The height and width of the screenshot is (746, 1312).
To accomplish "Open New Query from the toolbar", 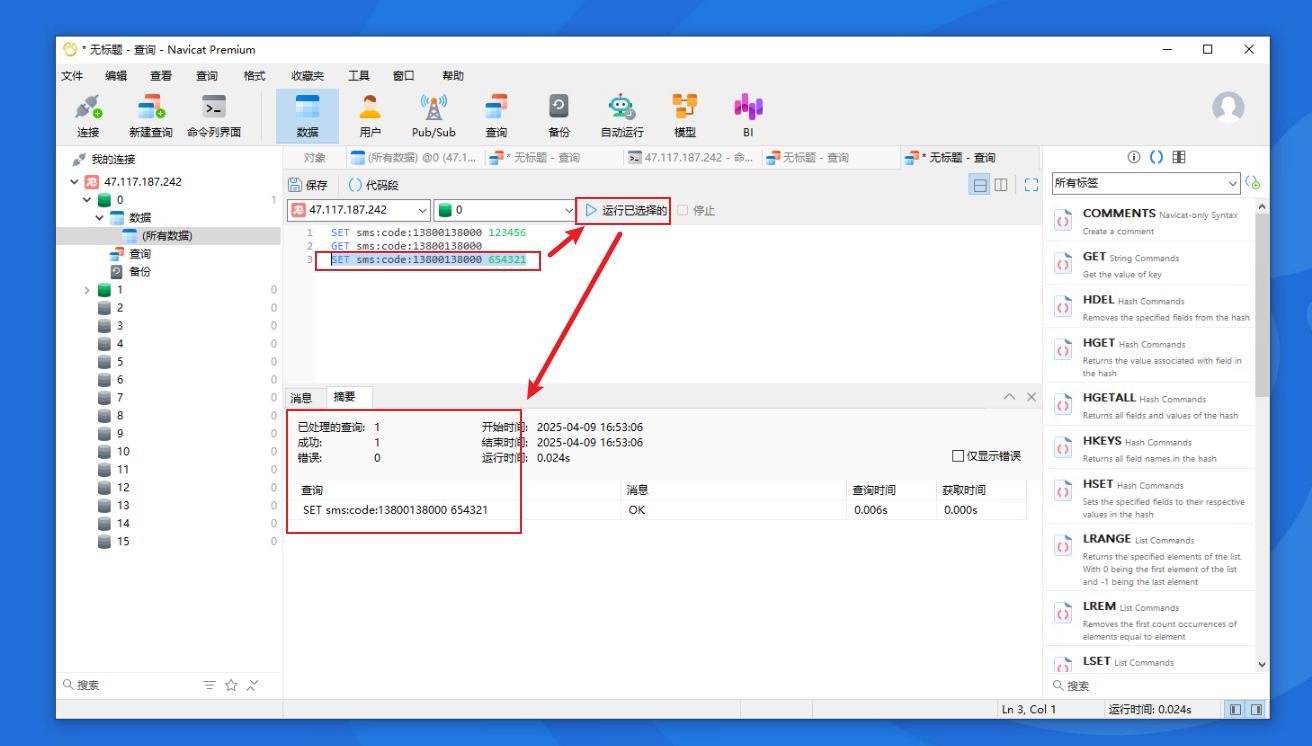I will click(x=150, y=116).
